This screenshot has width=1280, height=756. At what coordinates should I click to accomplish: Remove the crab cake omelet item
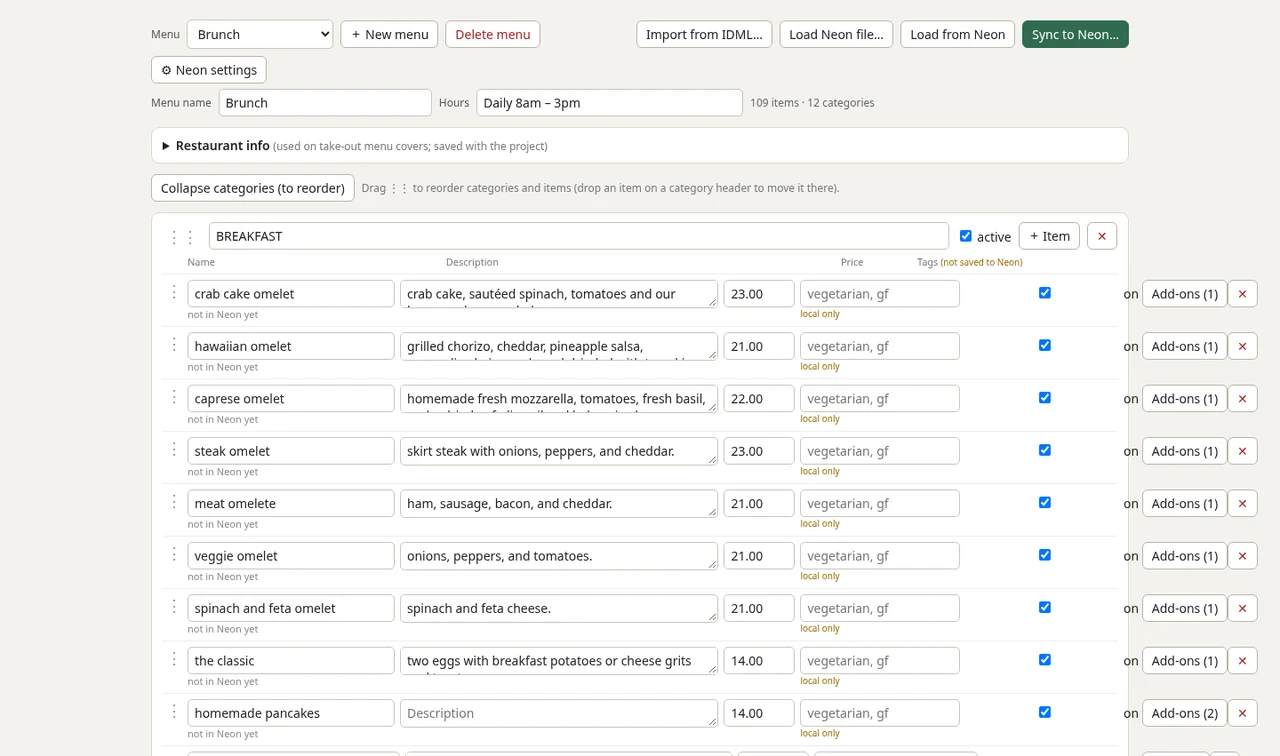pyautogui.click(x=1242, y=294)
